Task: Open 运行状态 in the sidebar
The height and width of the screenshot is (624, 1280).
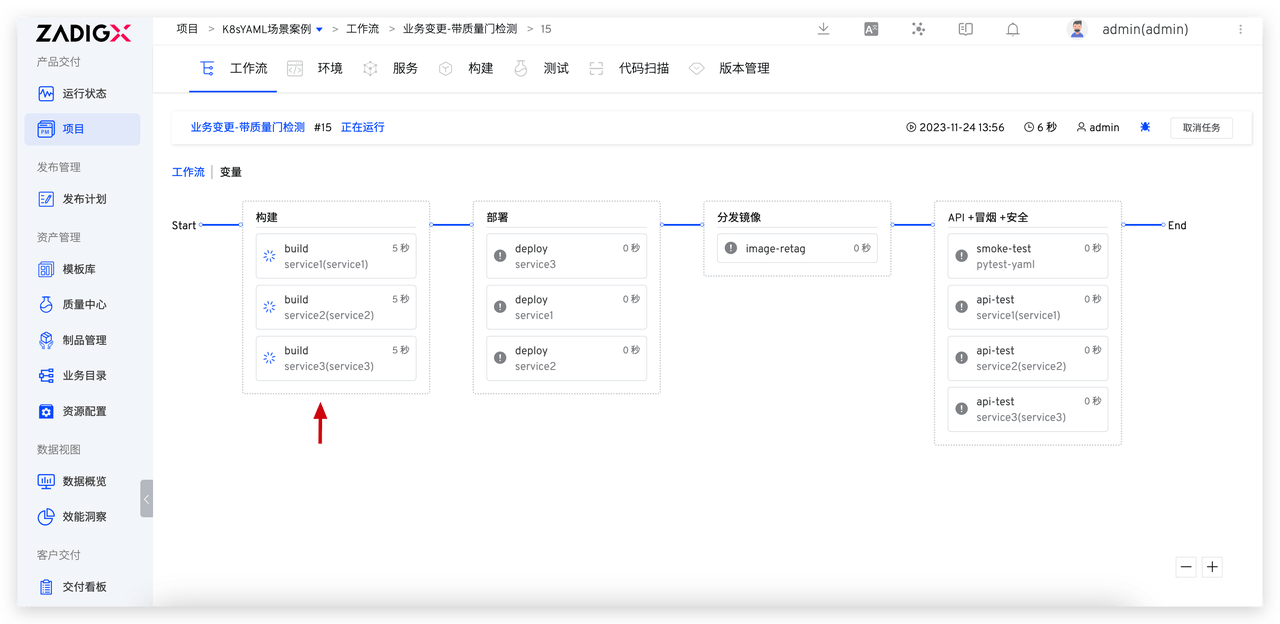Action: (84, 94)
